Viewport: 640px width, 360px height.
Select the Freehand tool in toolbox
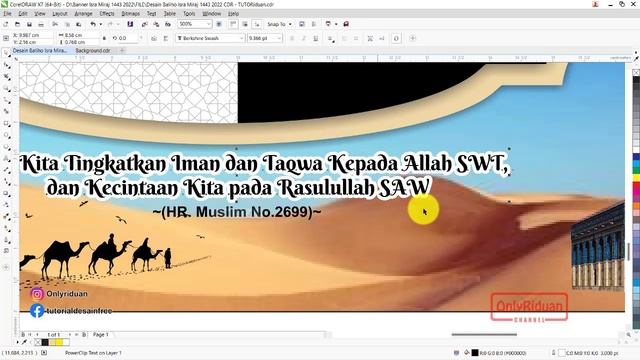pyautogui.click(x=6, y=100)
